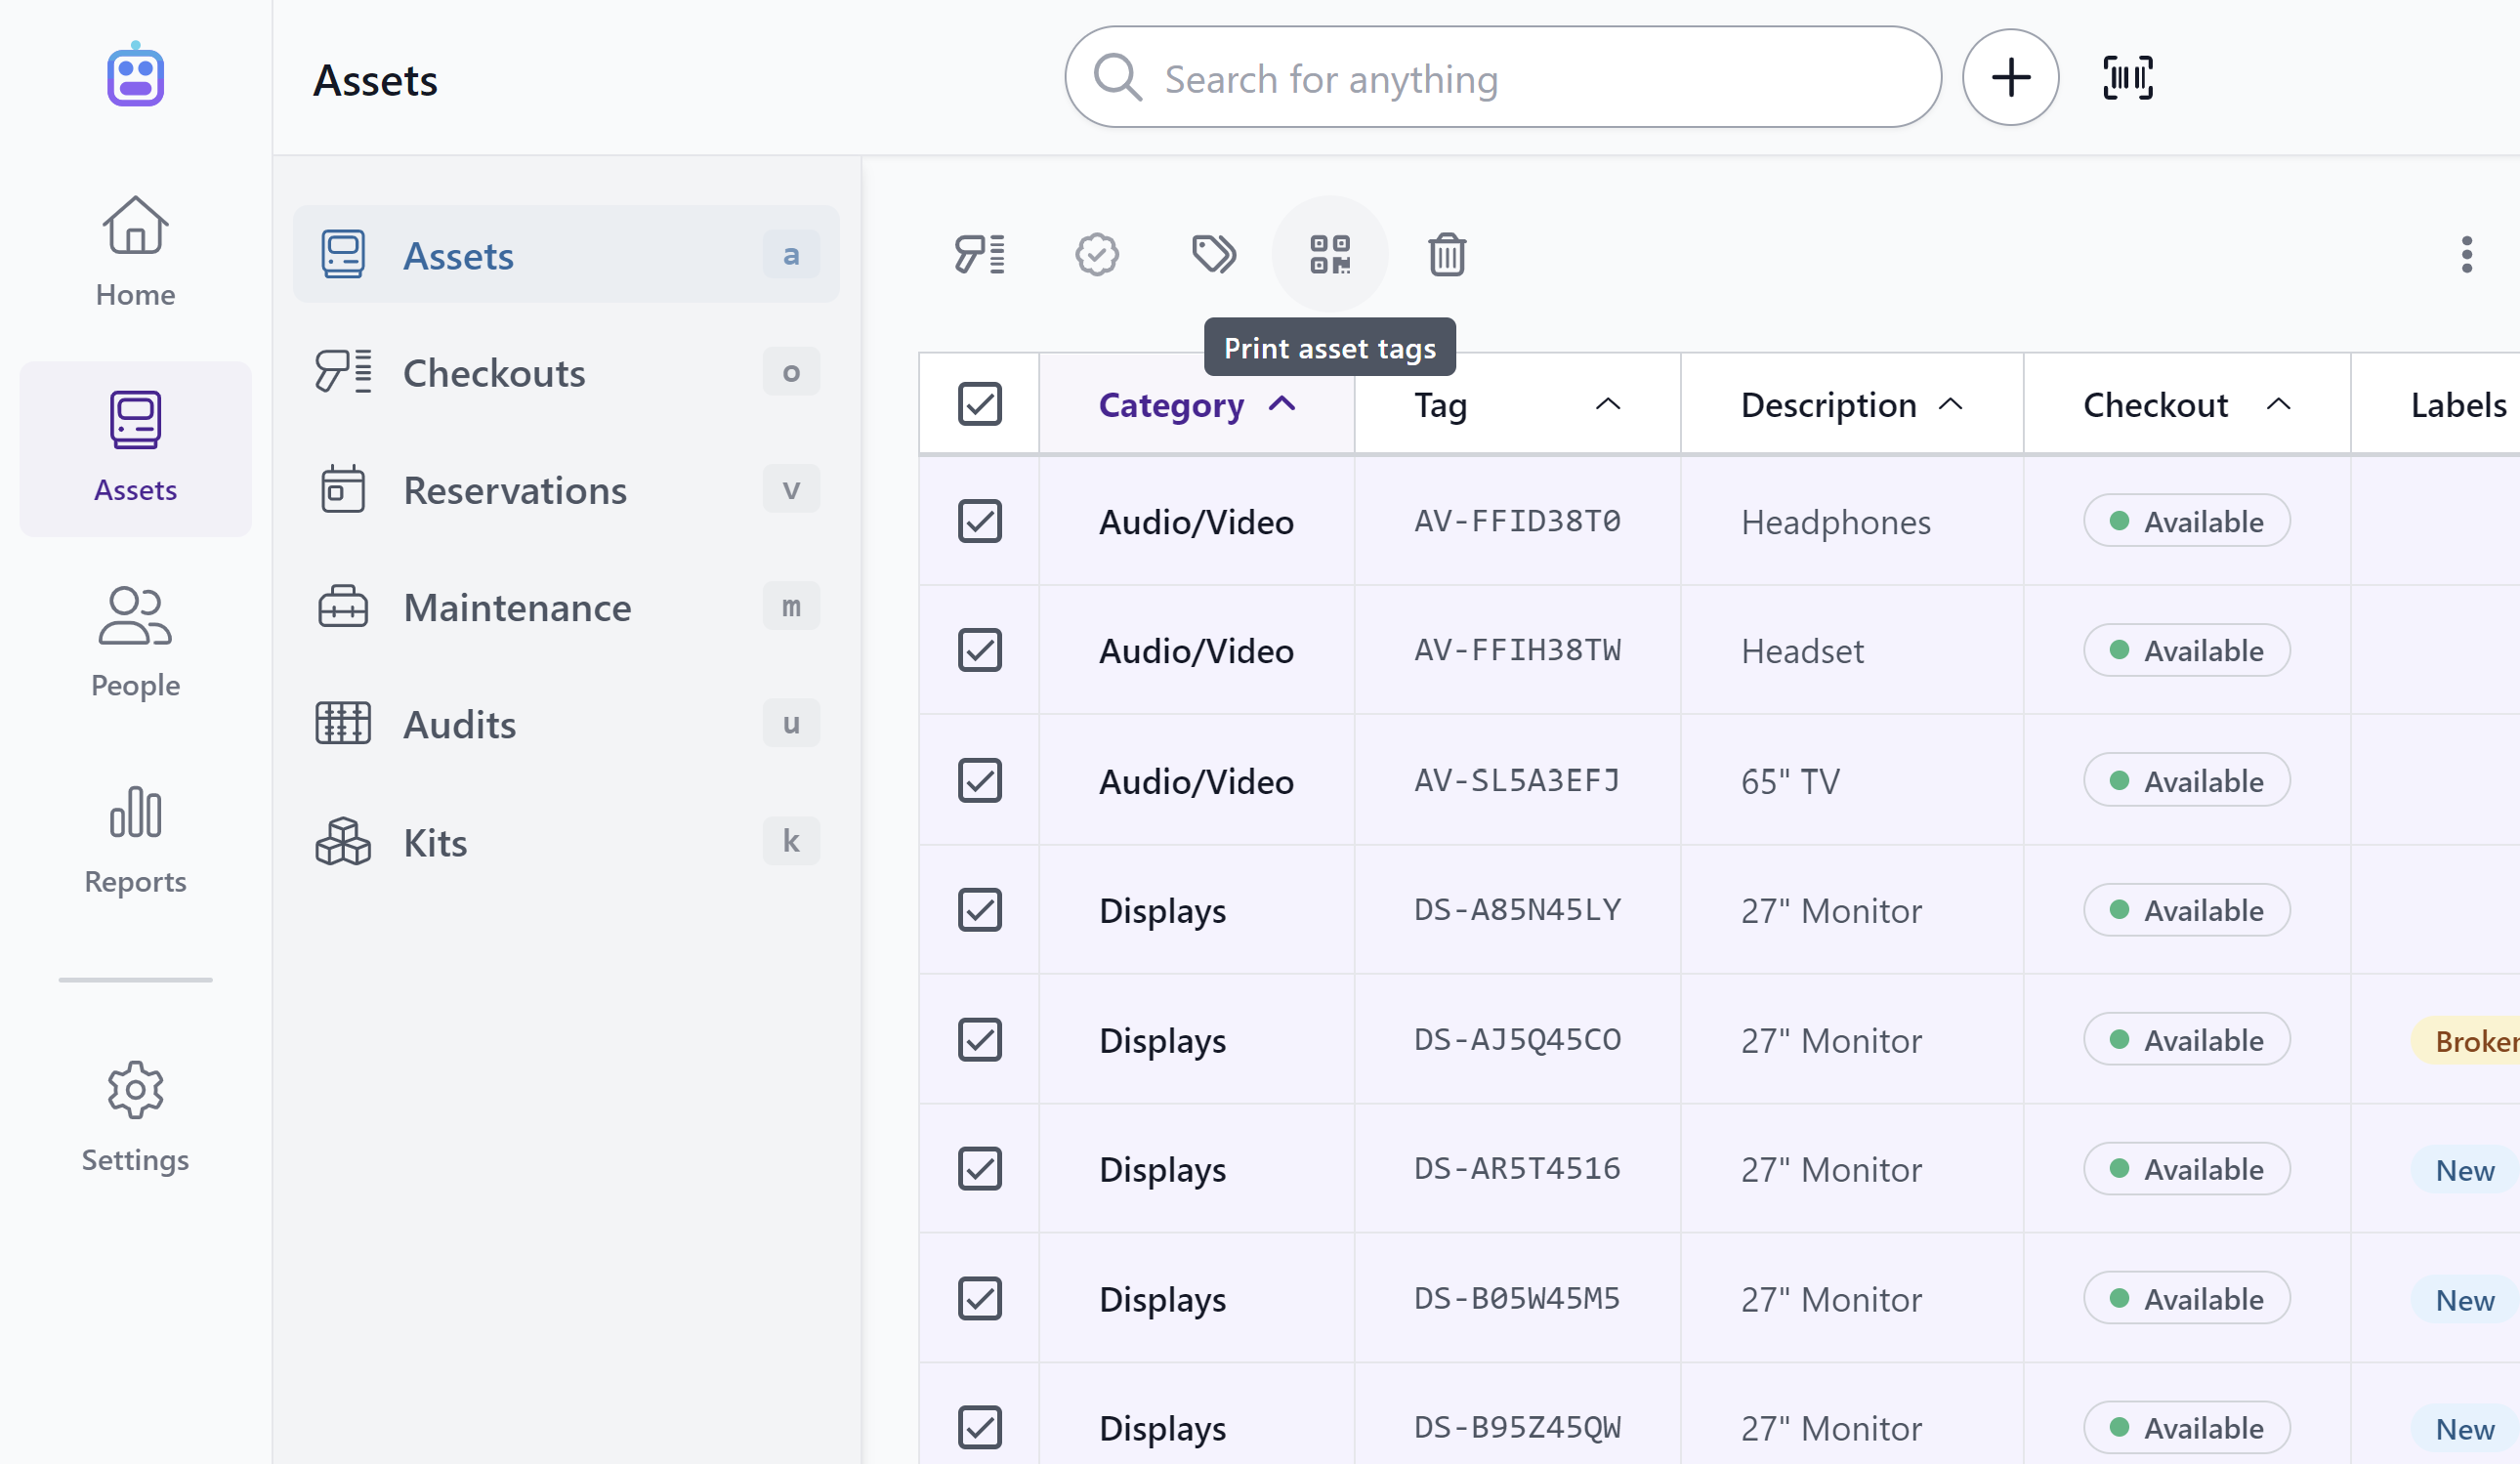2520x1464 pixels.
Task: Sort by the Description column header
Action: coord(1852,404)
